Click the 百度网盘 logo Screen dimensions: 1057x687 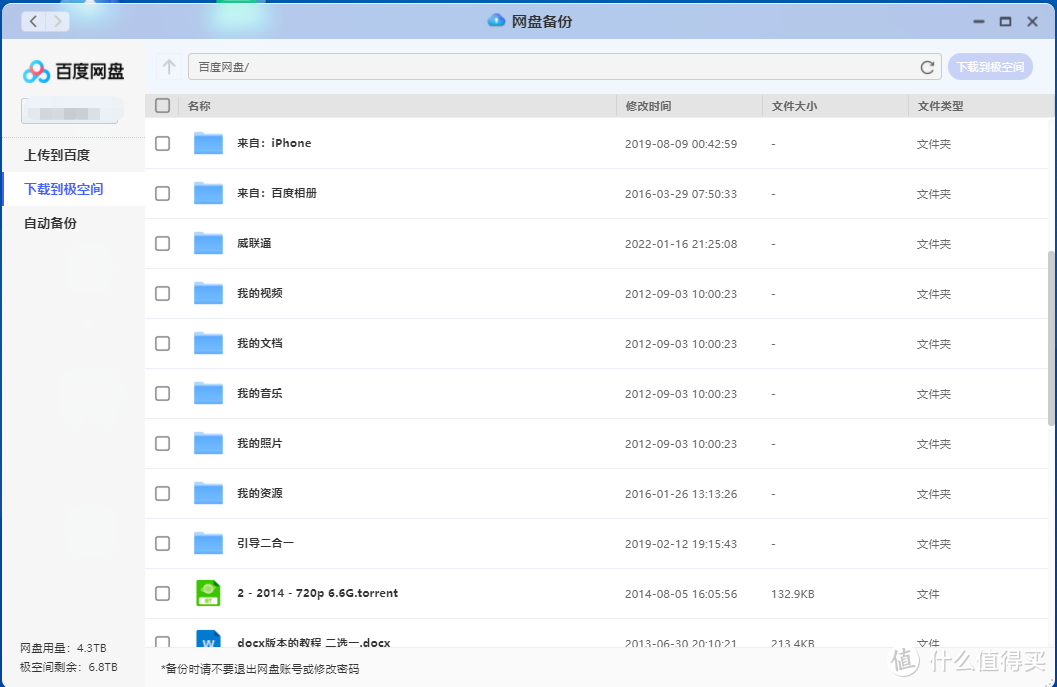coord(74,71)
